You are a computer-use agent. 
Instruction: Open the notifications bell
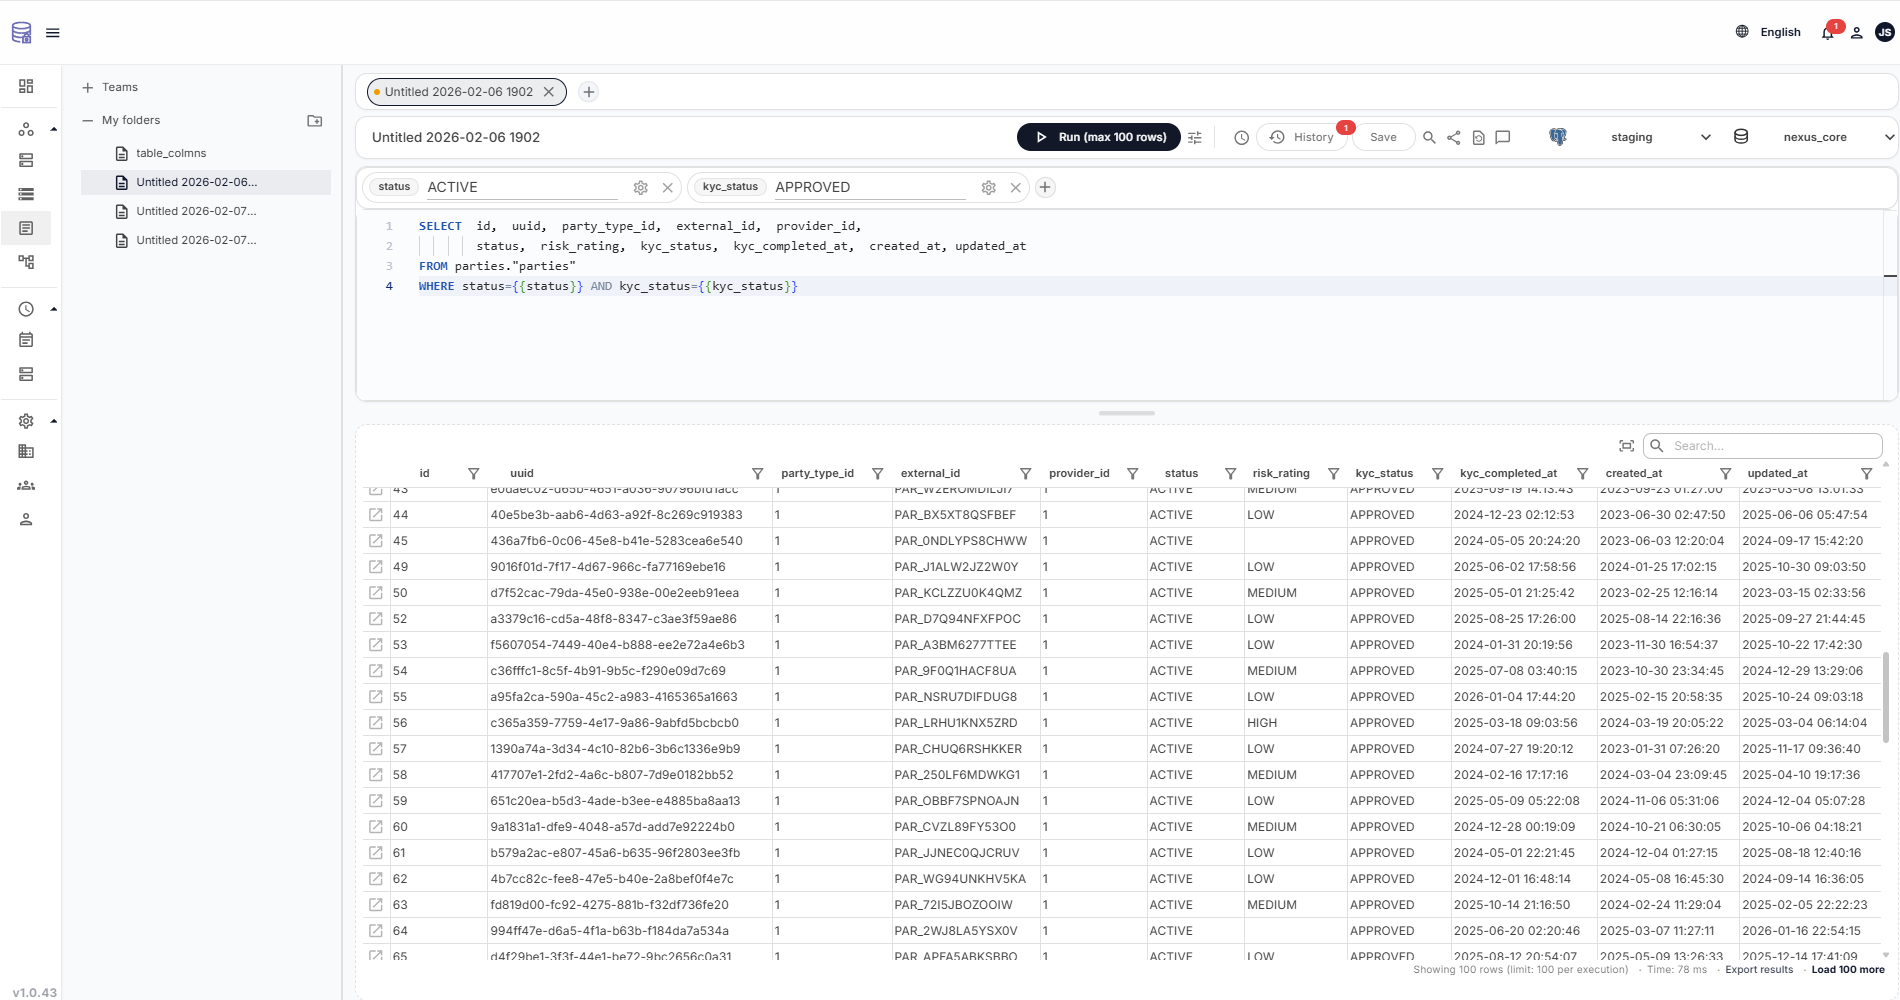pyautogui.click(x=1827, y=32)
